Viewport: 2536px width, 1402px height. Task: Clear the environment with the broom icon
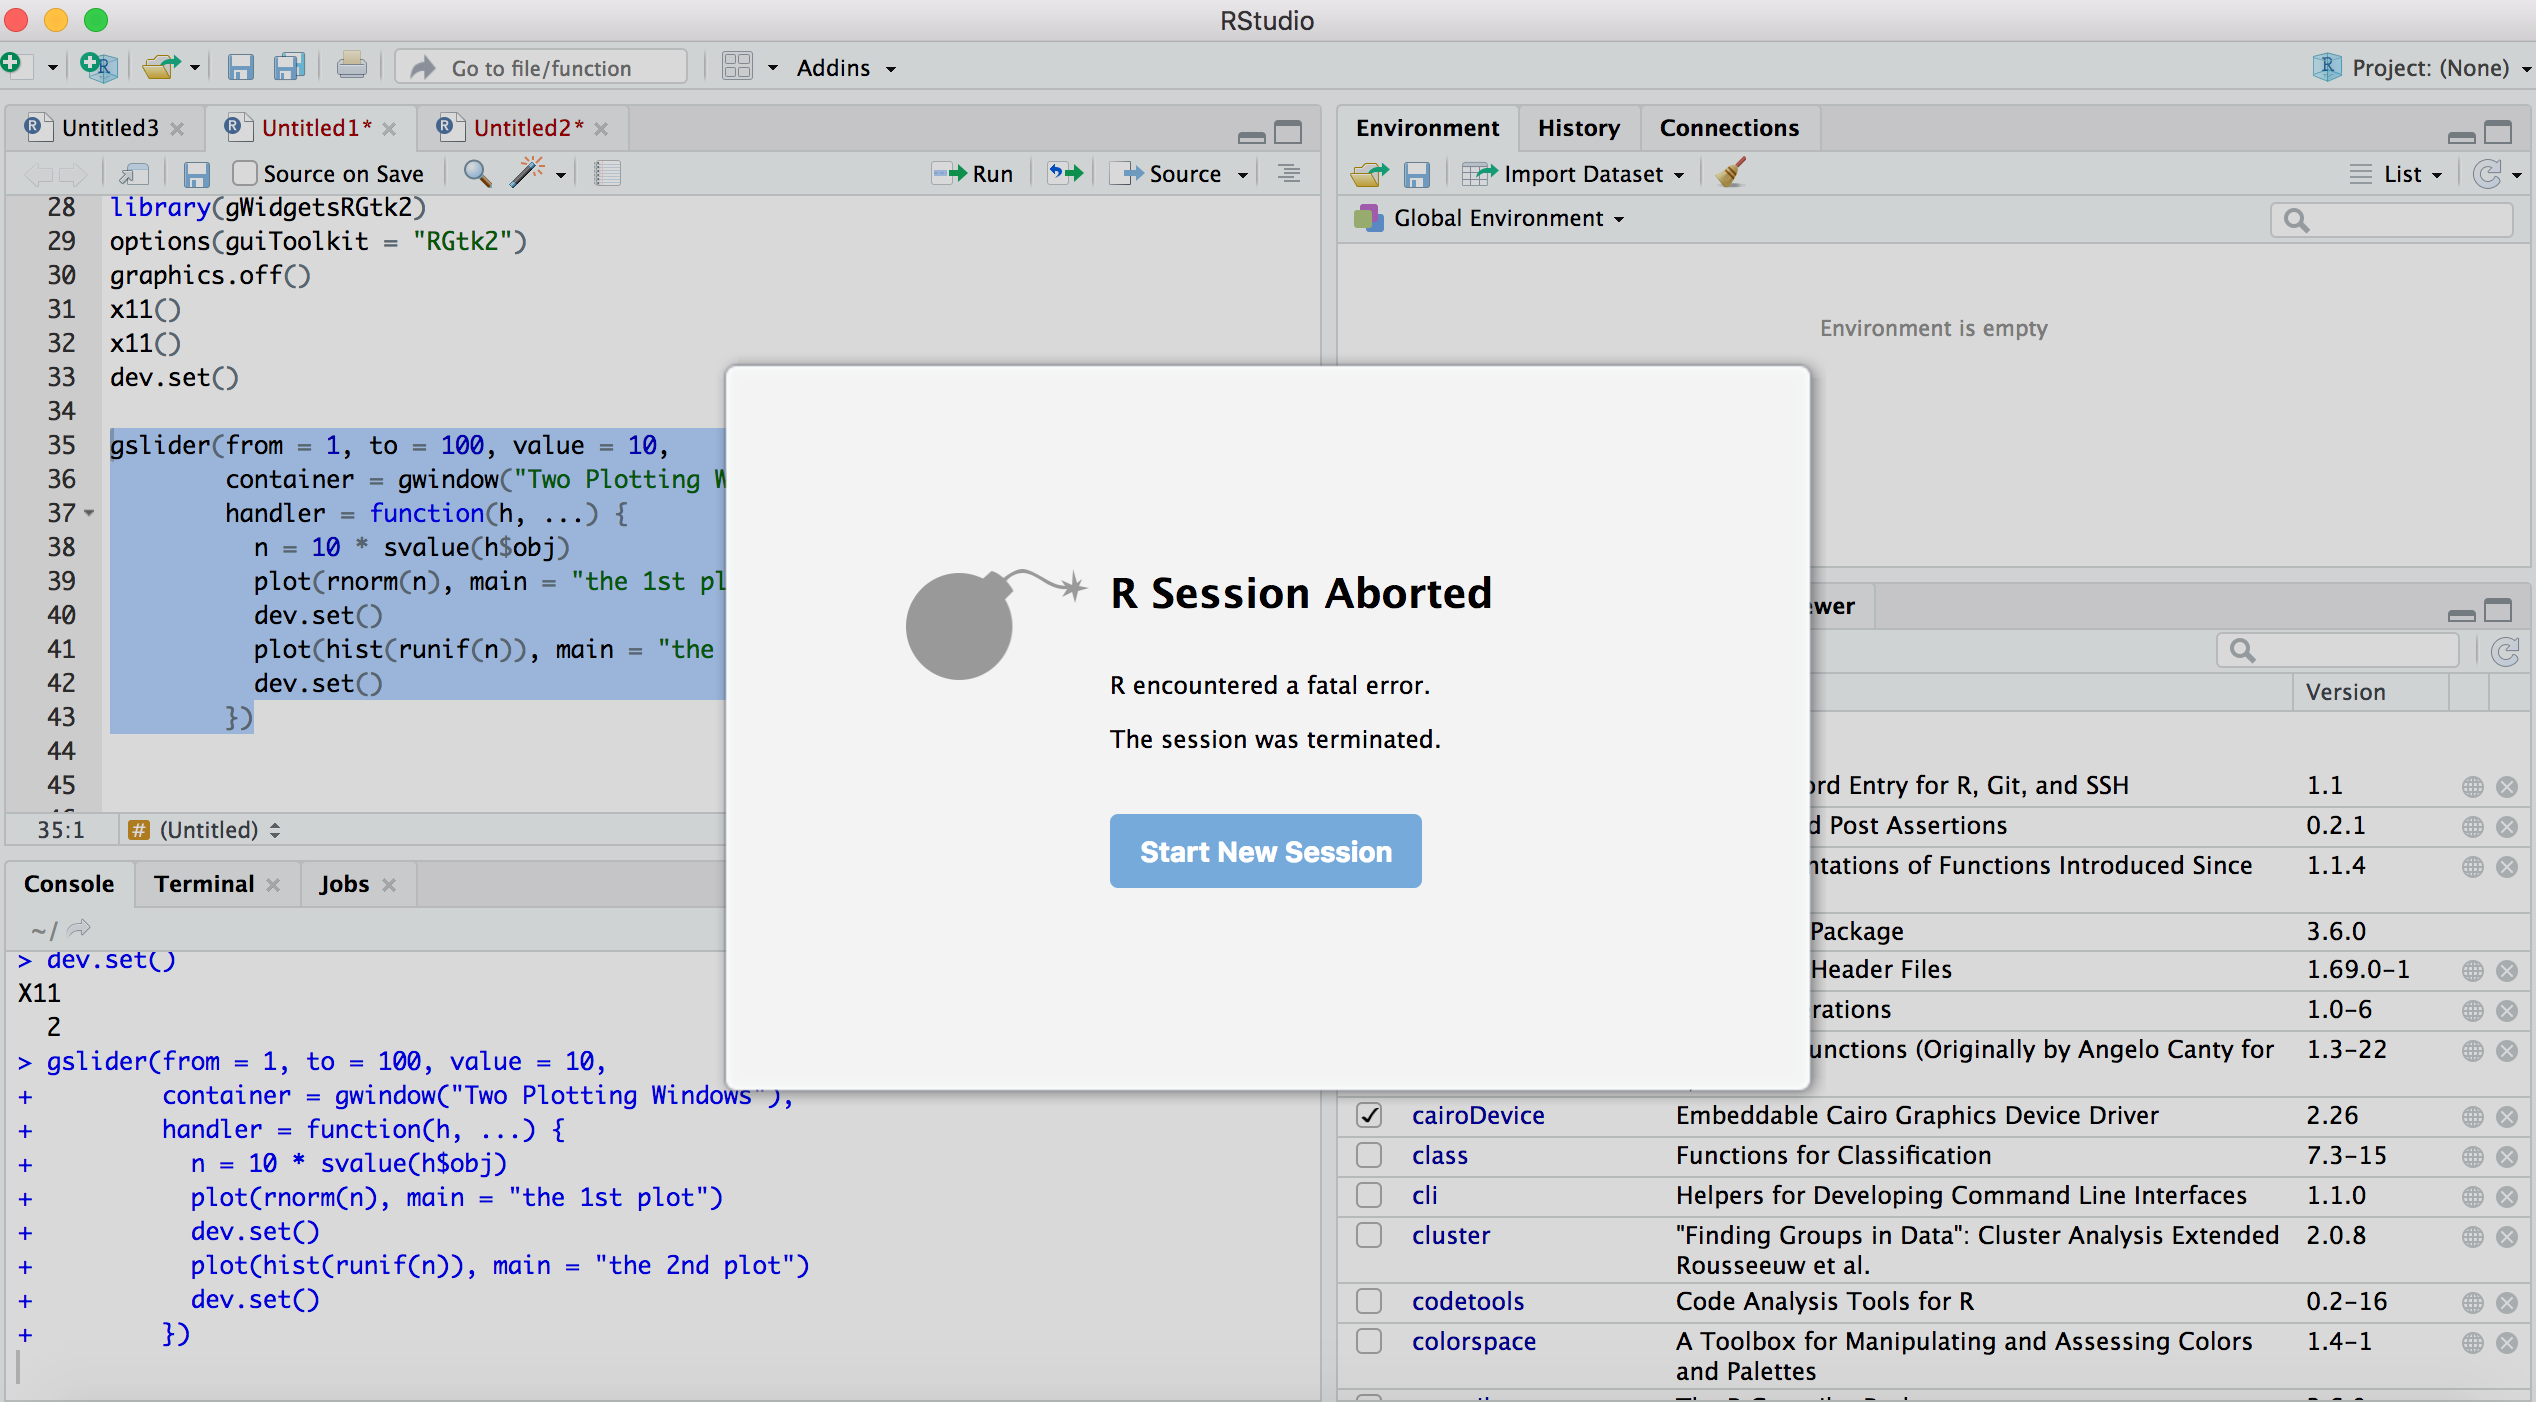point(1729,173)
